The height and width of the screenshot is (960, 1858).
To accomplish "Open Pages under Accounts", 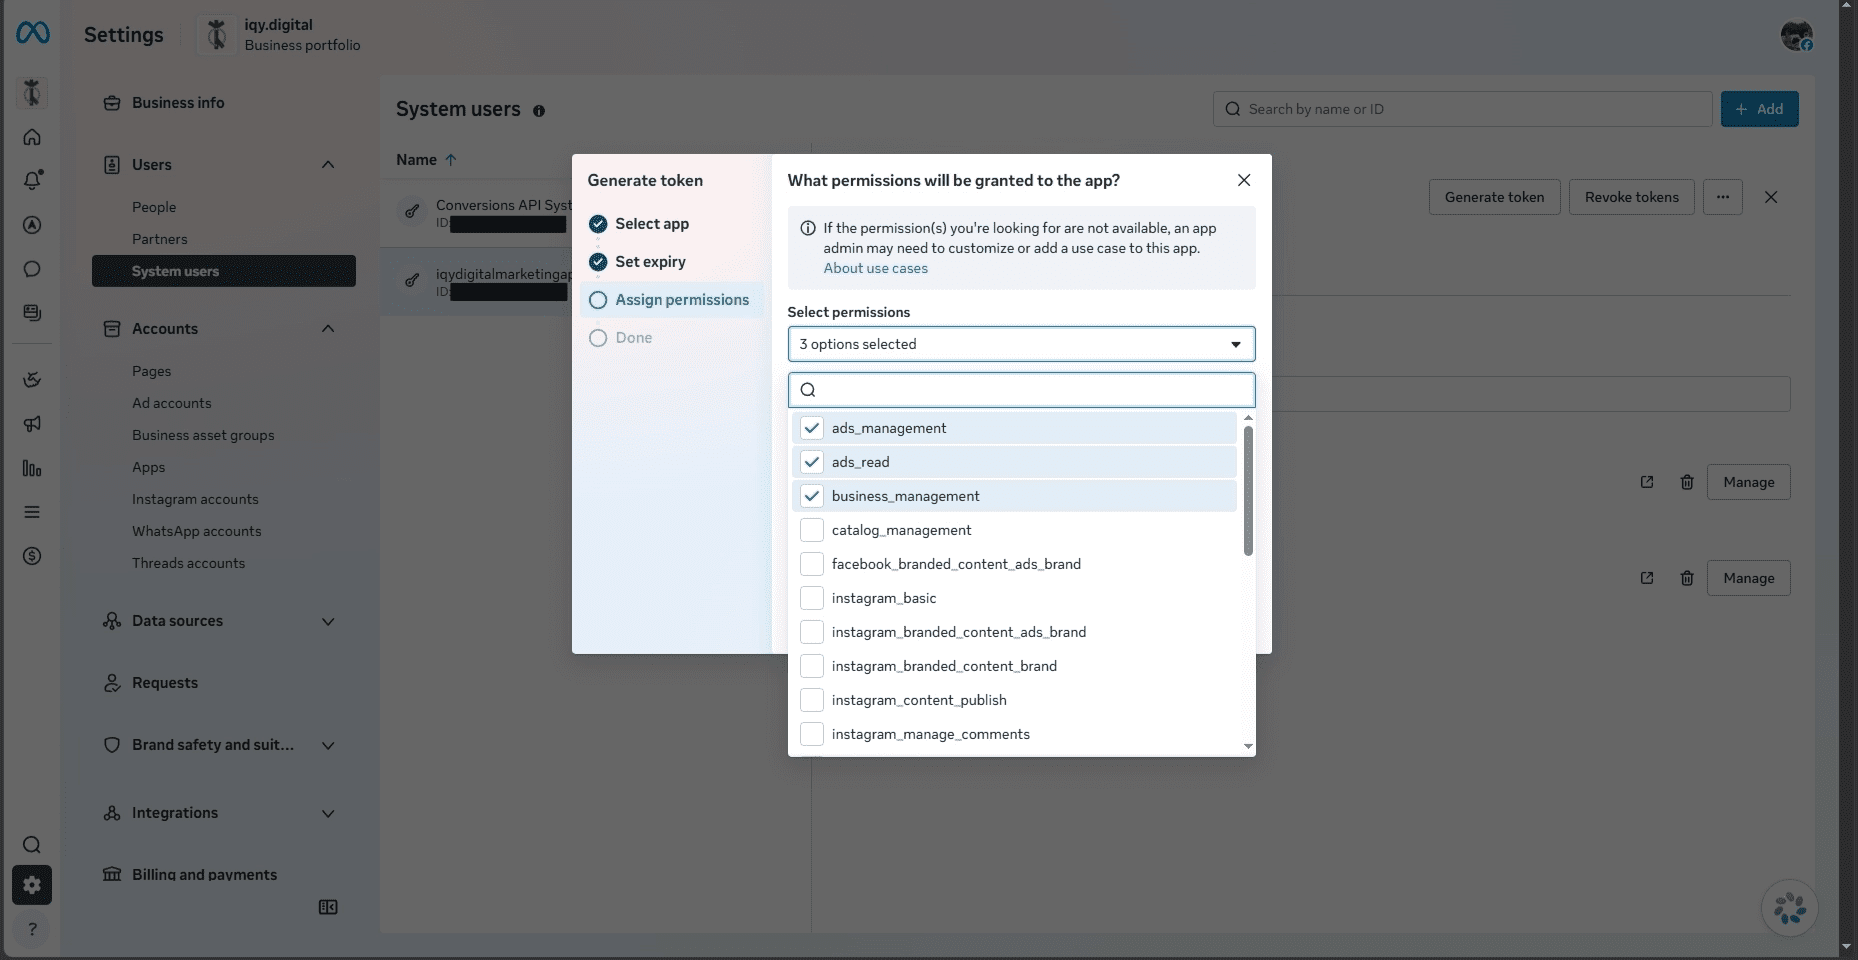I will (x=152, y=371).
